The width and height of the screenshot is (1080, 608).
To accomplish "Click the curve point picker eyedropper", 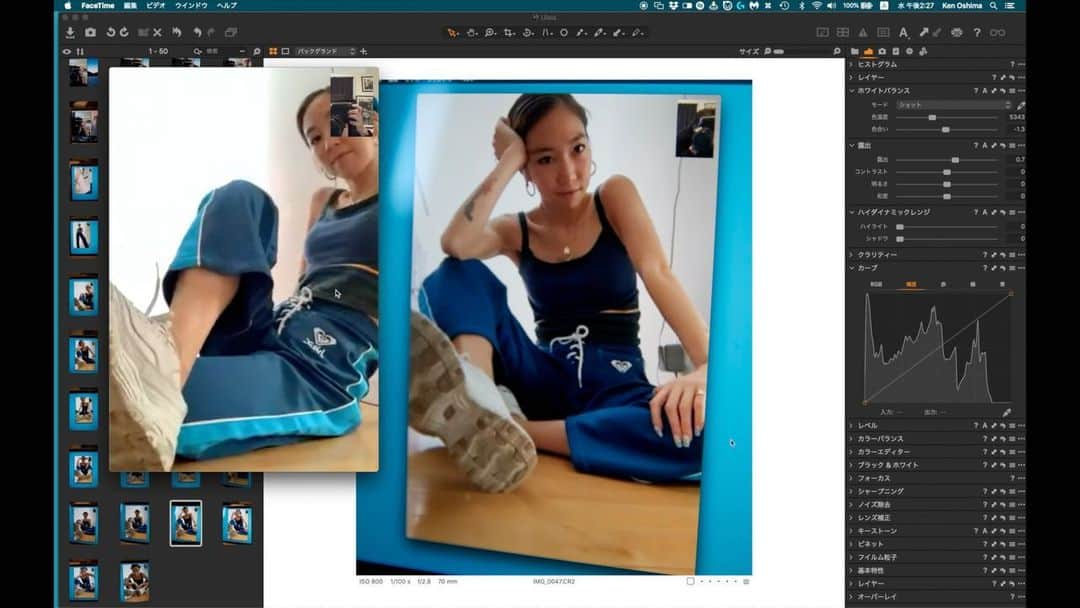I will (x=1006, y=412).
